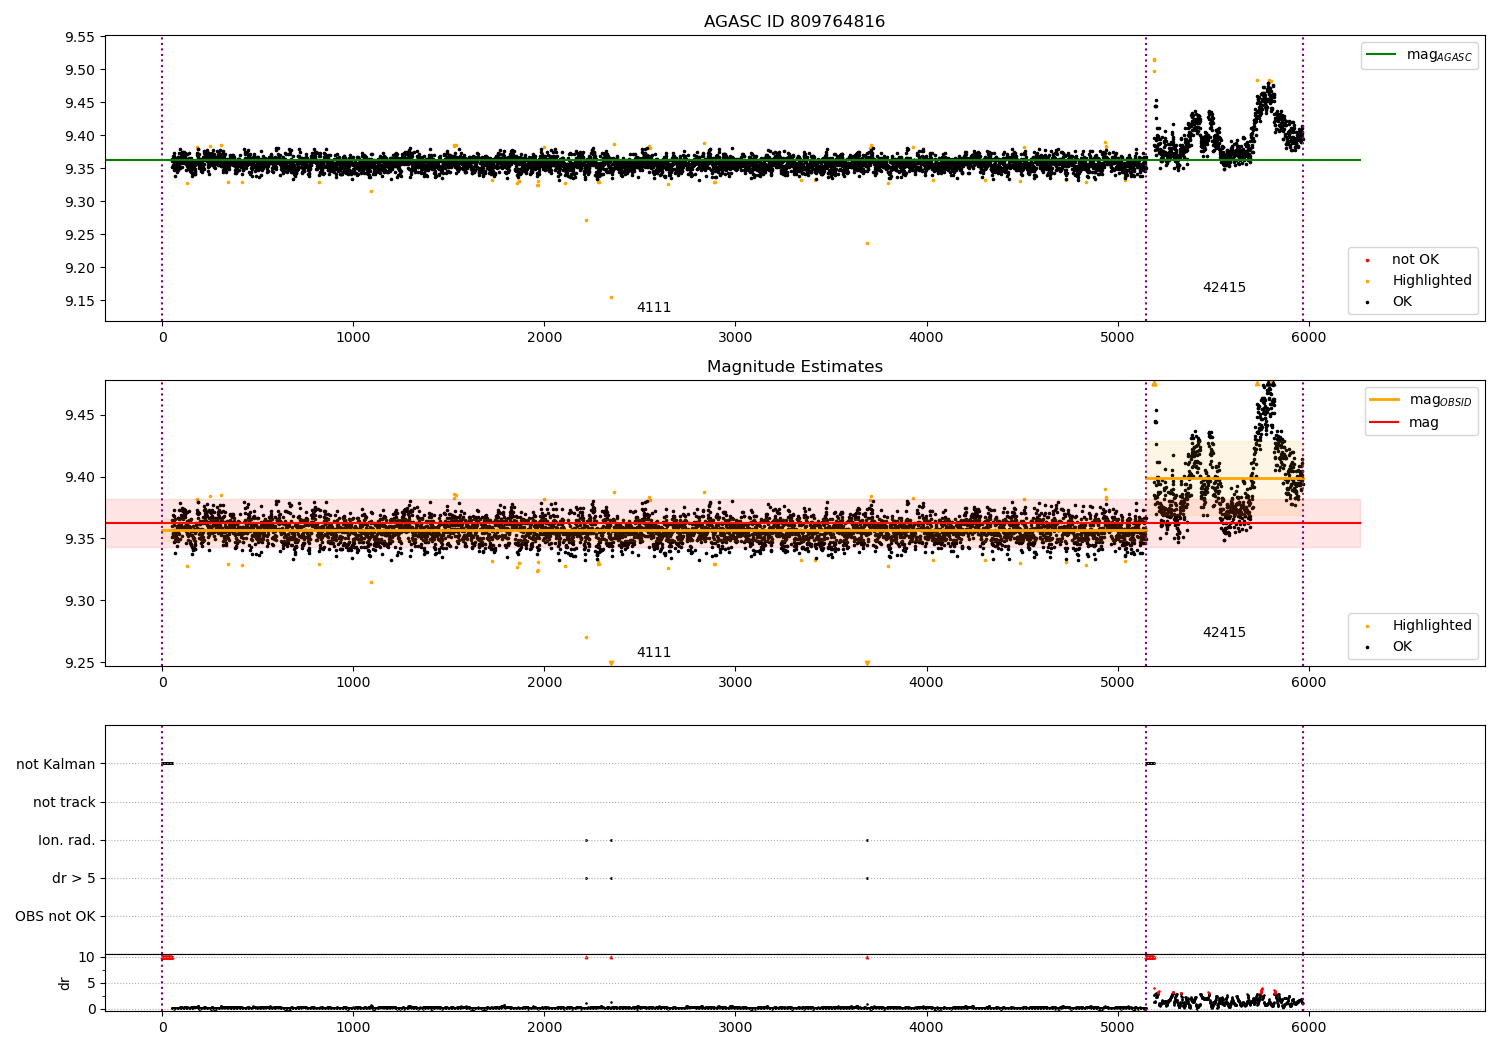The width and height of the screenshot is (1500, 1050).
Task: Click 'OK' legend entry in Magnitude Estimates plot
Action: click(1402, 647)
